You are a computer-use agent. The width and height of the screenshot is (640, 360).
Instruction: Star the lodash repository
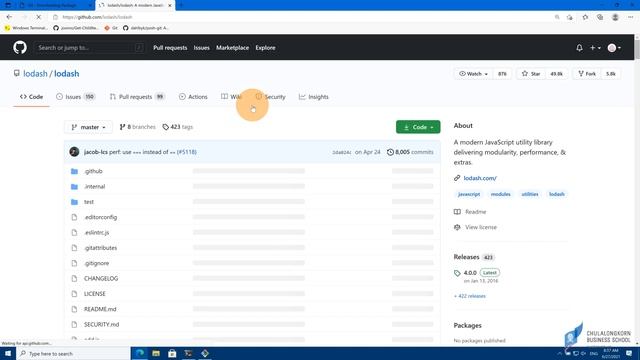point(531,74)
